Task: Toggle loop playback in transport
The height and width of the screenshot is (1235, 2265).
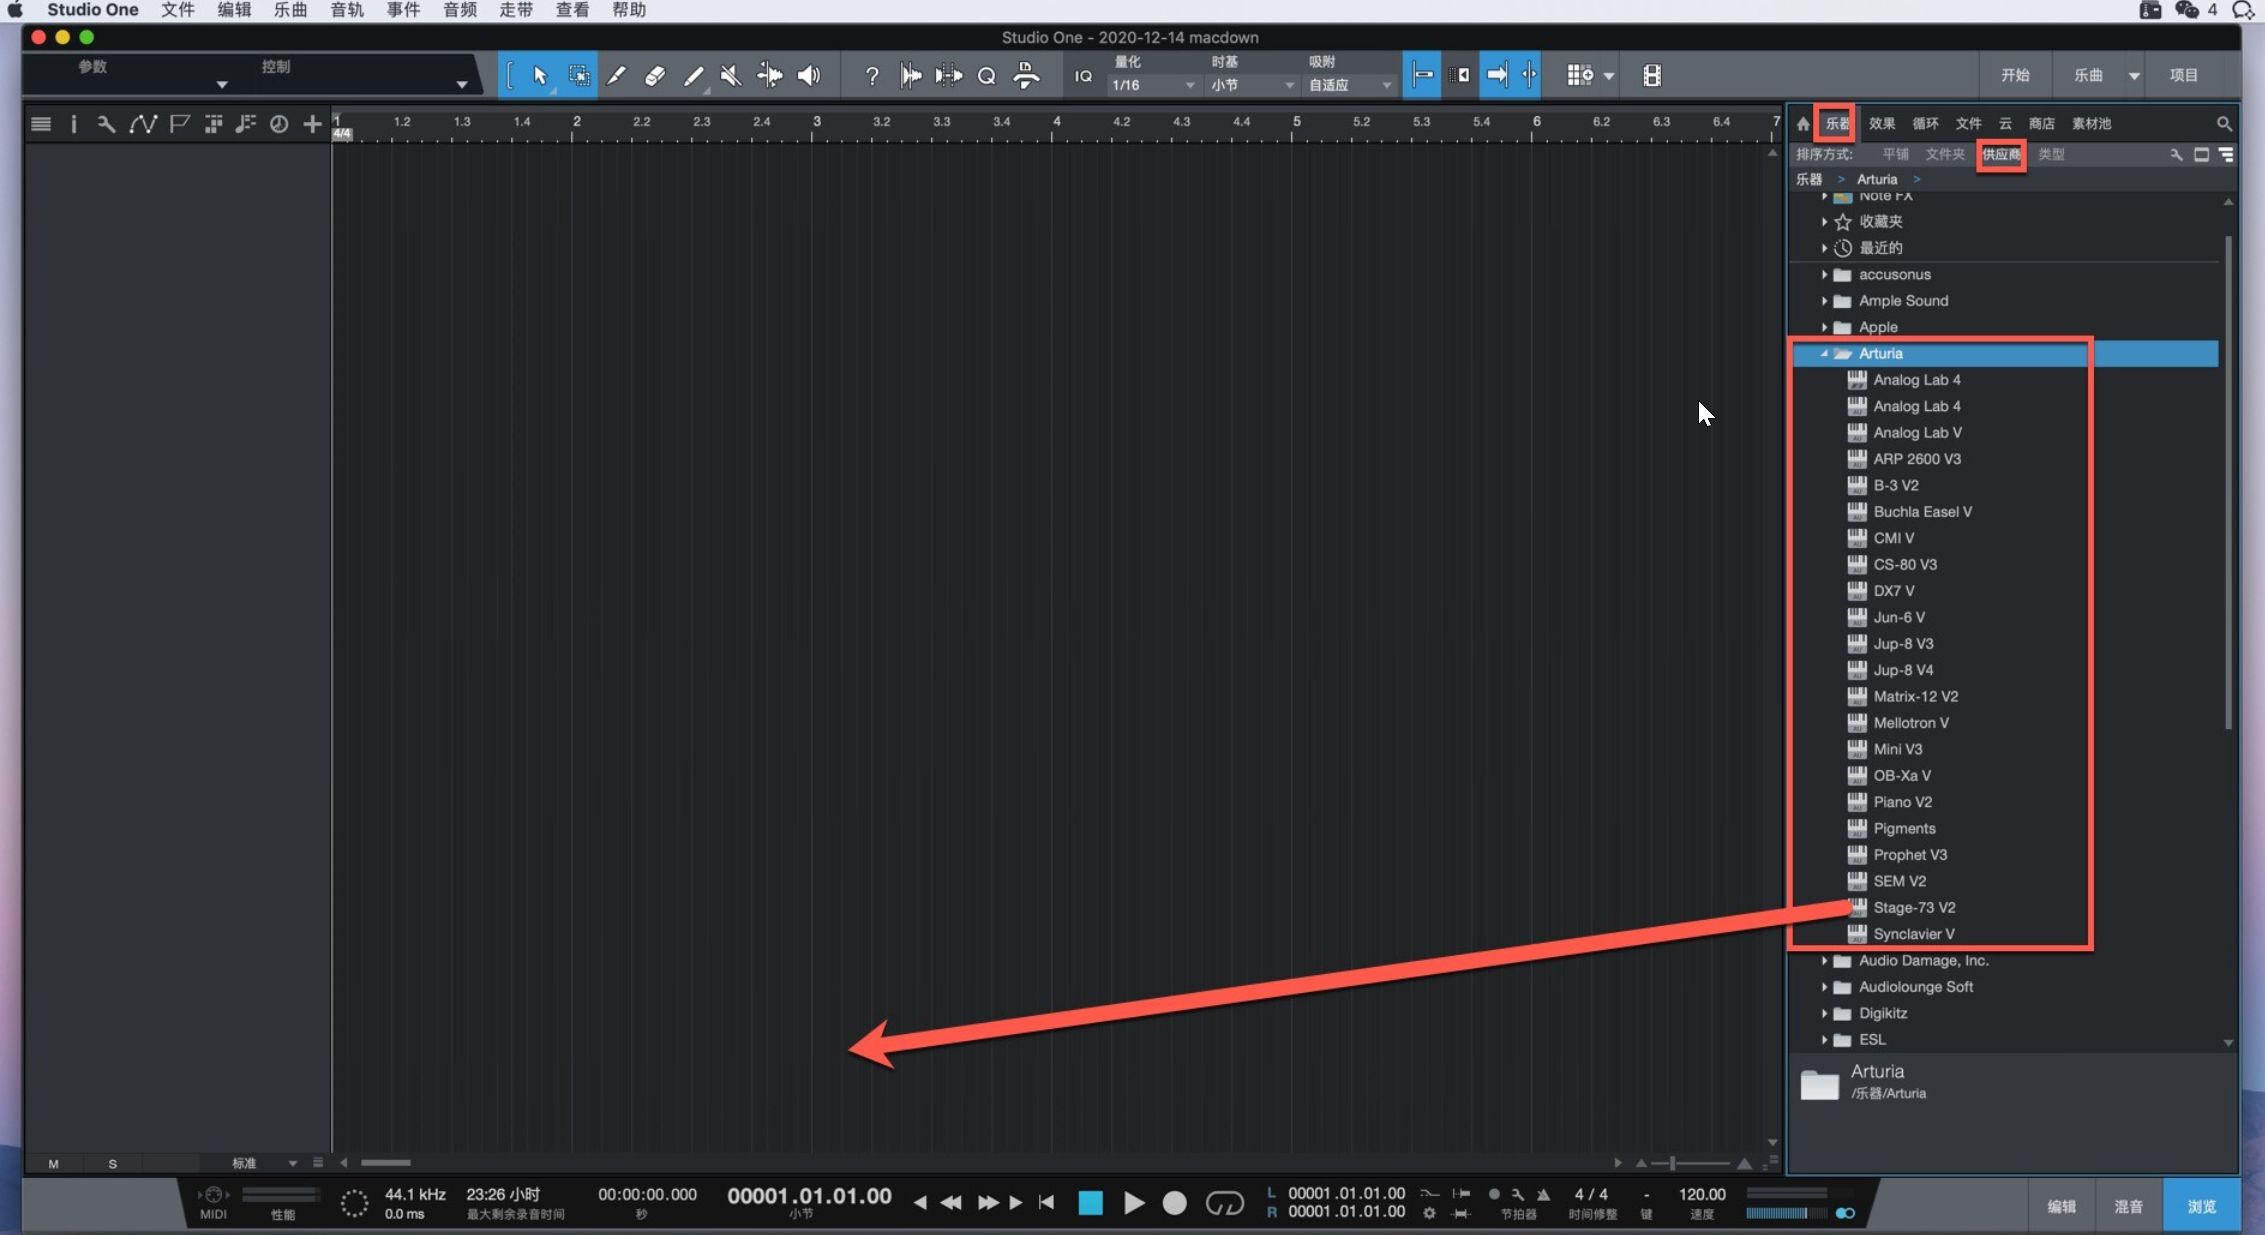Action: point(1224,1203)
